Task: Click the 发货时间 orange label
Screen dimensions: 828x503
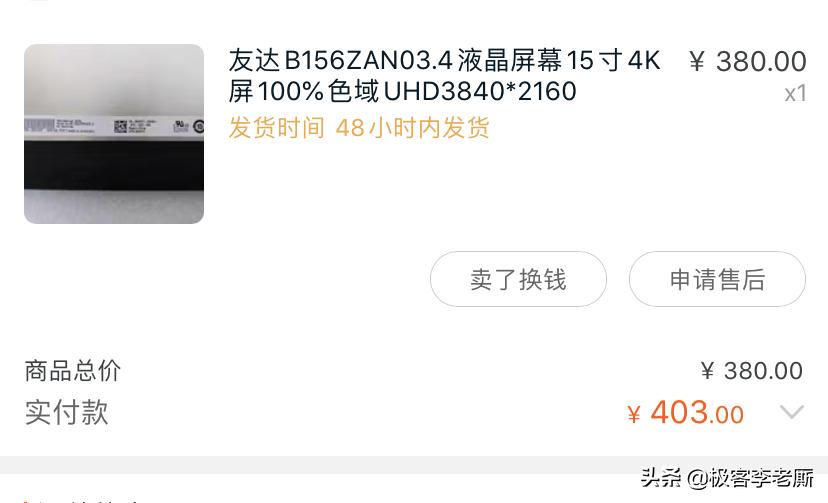Action: 277,128
